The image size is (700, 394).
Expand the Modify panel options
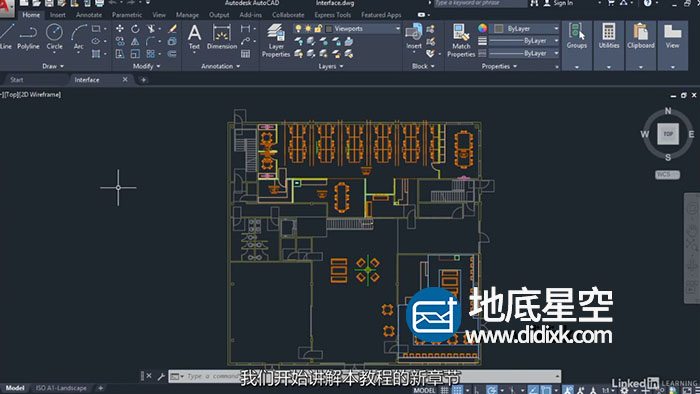pyautogui.click(x=146, y=66)
